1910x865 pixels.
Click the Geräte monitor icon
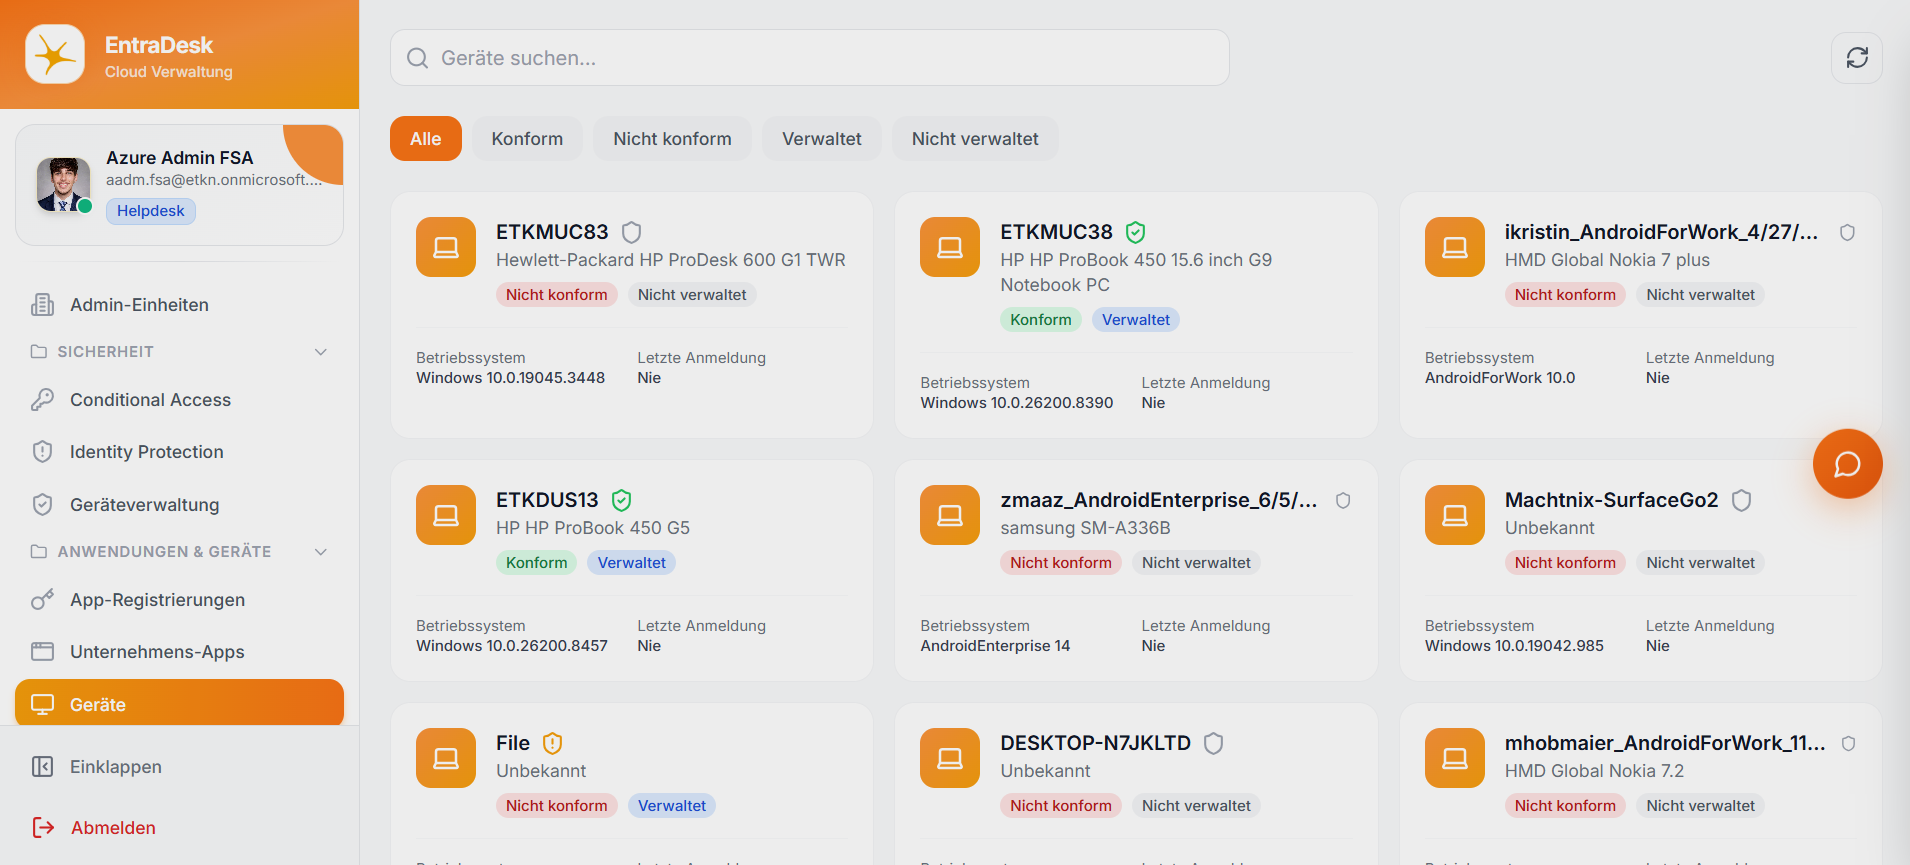(x=42, y=705)
